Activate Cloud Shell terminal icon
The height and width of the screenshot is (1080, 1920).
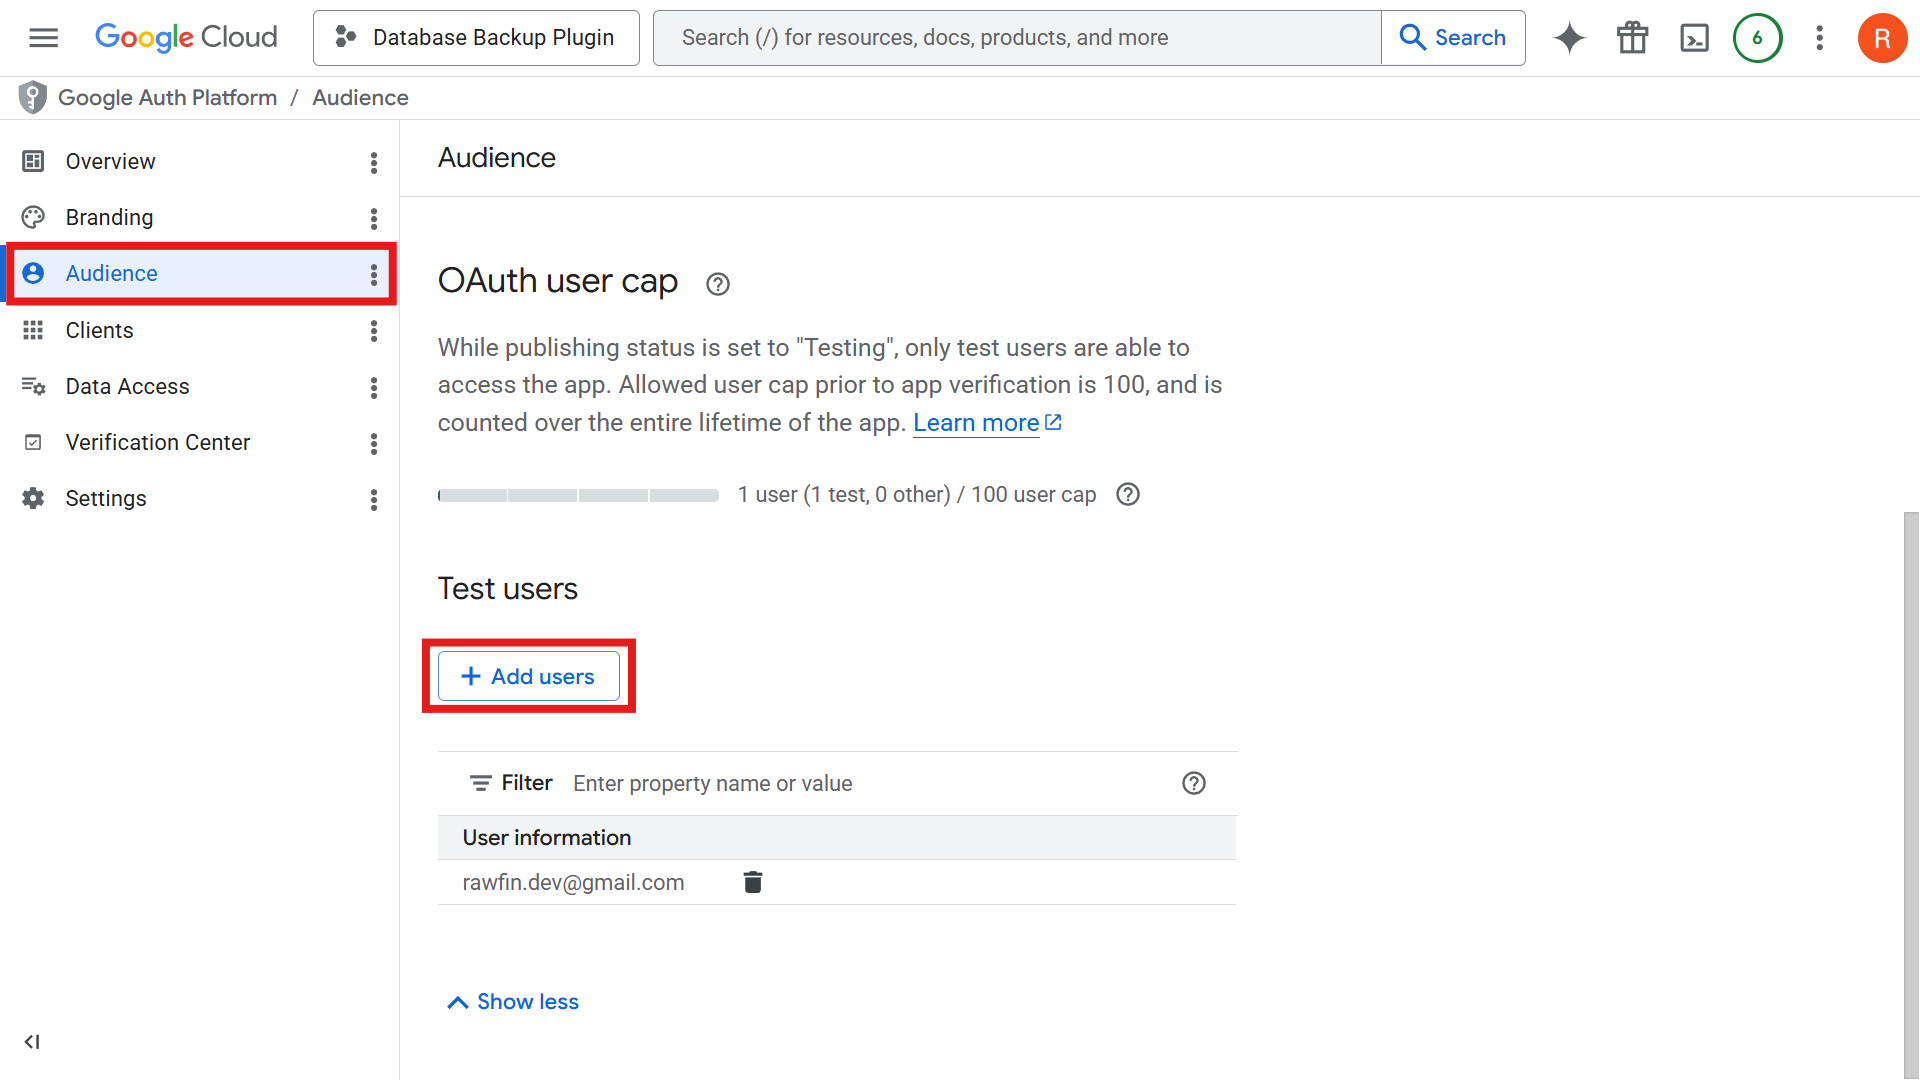point(1694,38)
